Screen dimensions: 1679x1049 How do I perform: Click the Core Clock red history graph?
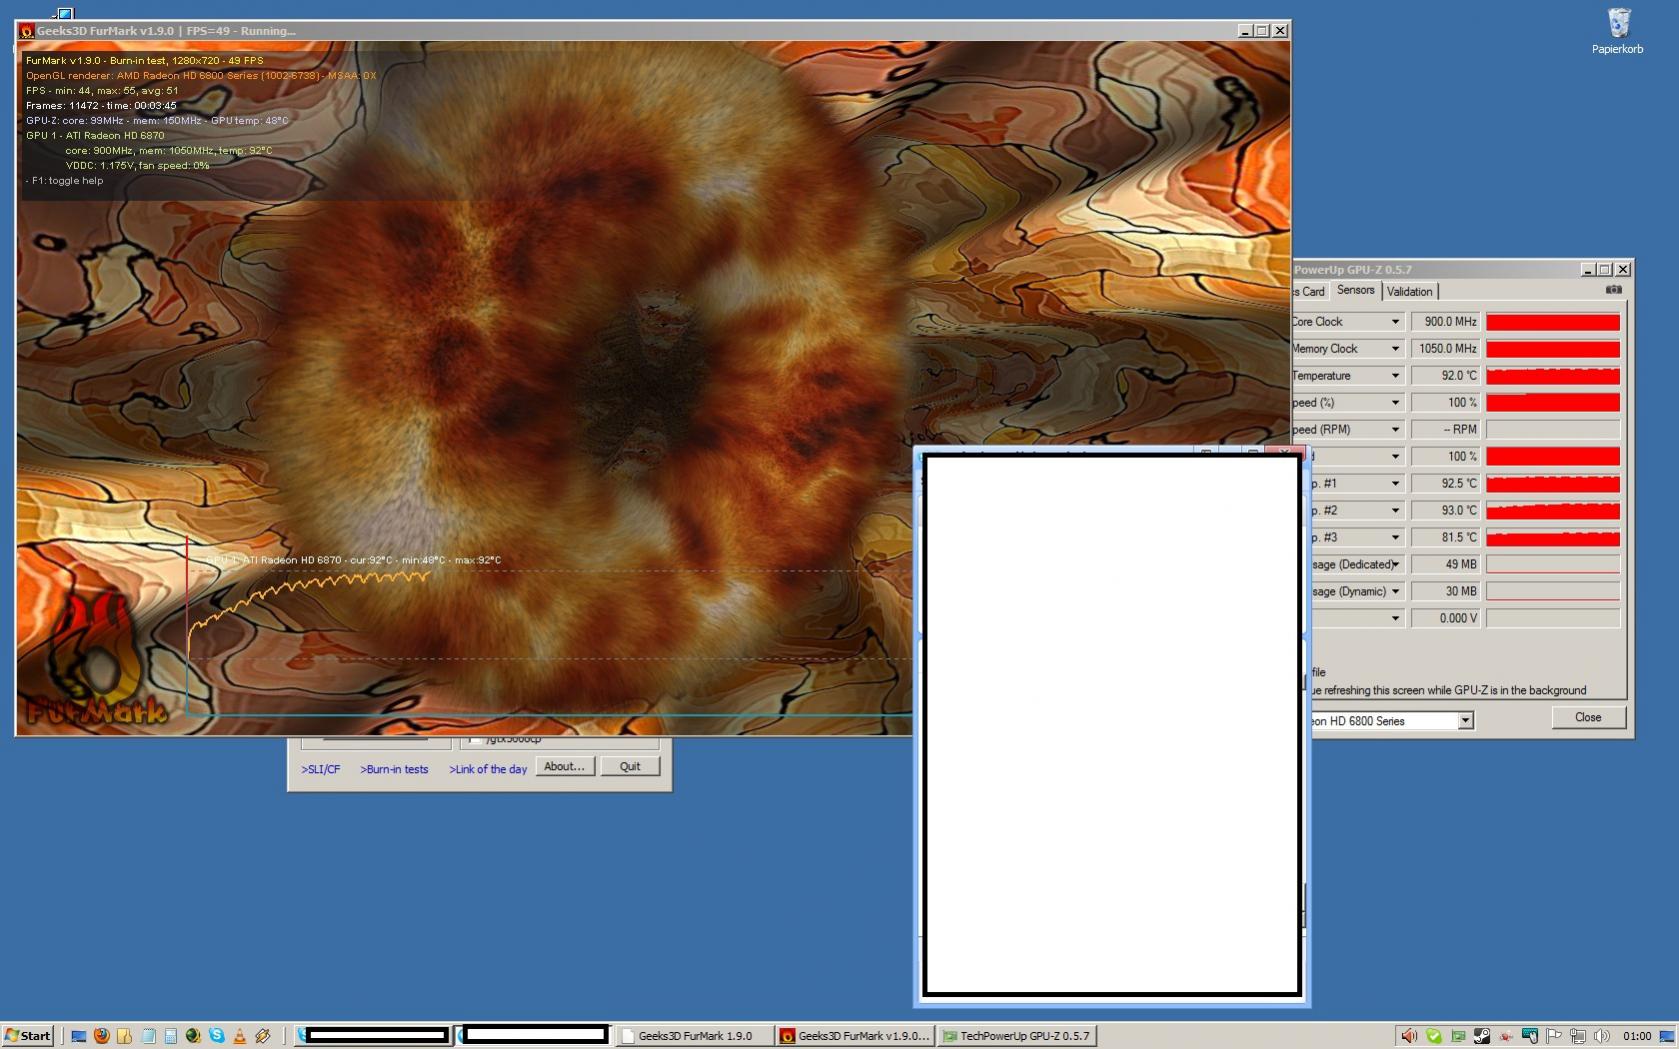pos(1553,322)
